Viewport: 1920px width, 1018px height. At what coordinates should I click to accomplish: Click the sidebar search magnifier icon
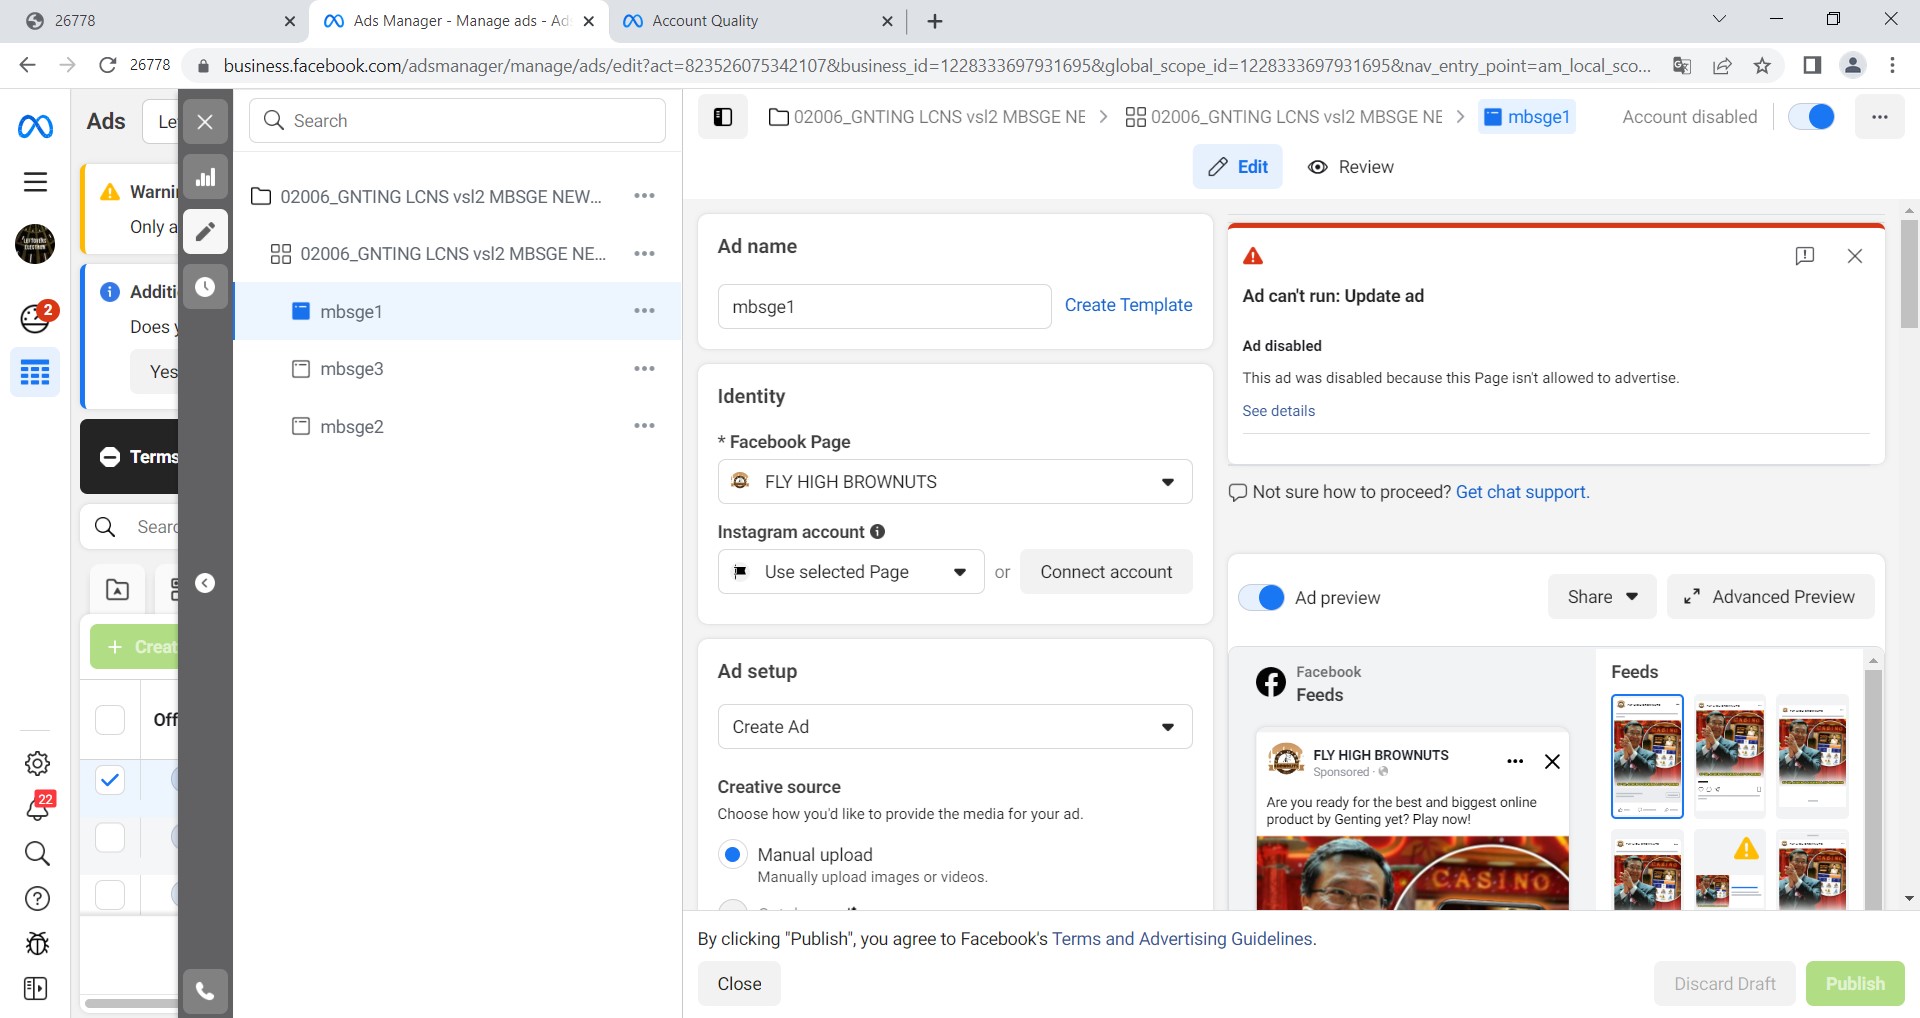pos(37,853)
